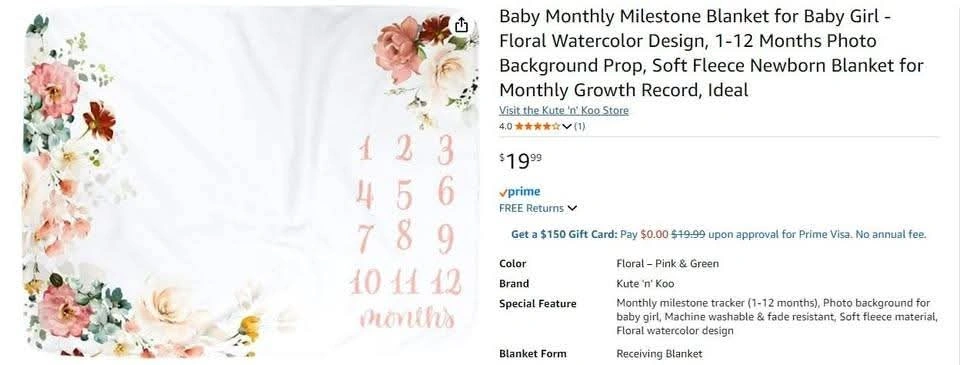
Task: Click the Get a $150 Gift Card offer
Action: tap(564, 234)
